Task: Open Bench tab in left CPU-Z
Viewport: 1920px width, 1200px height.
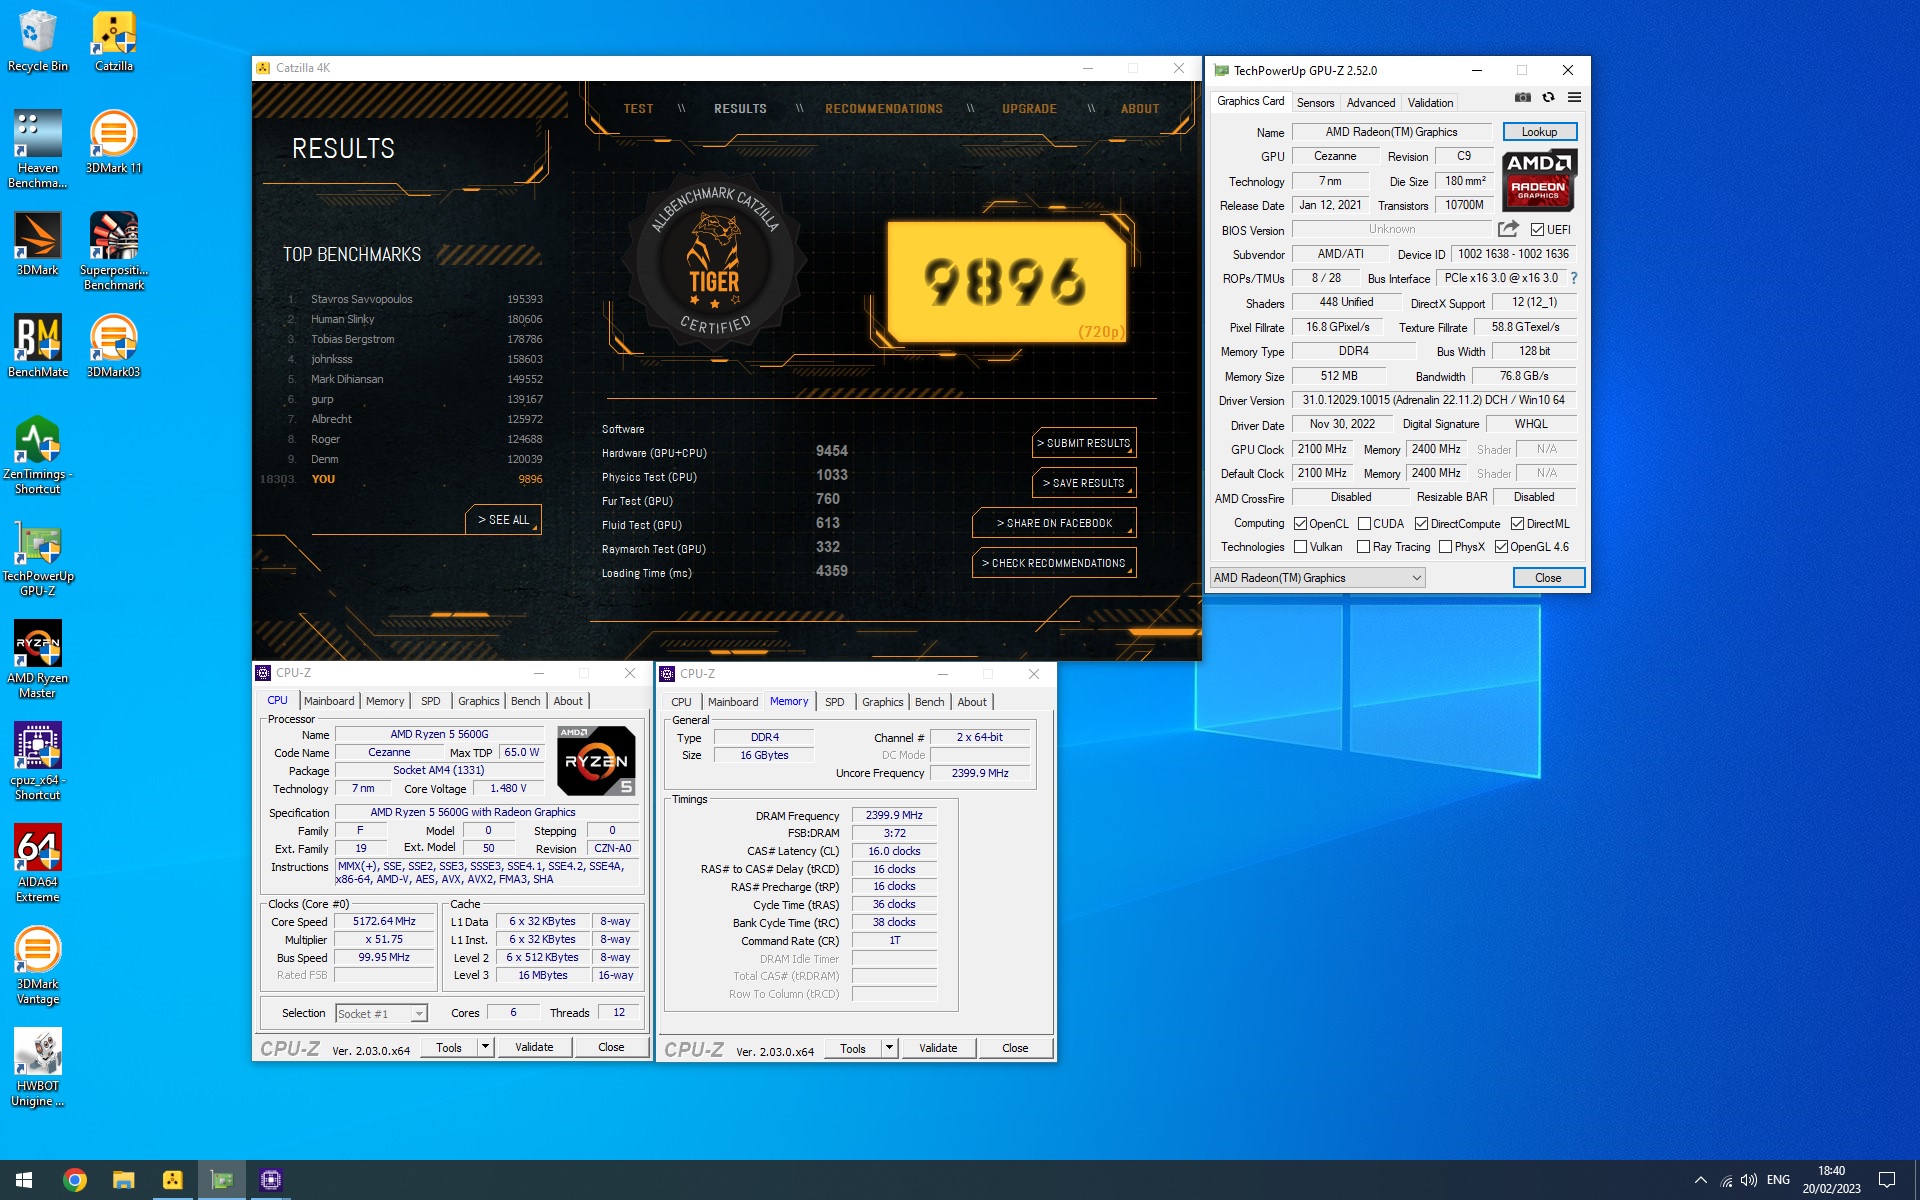Action: point(525,701)
